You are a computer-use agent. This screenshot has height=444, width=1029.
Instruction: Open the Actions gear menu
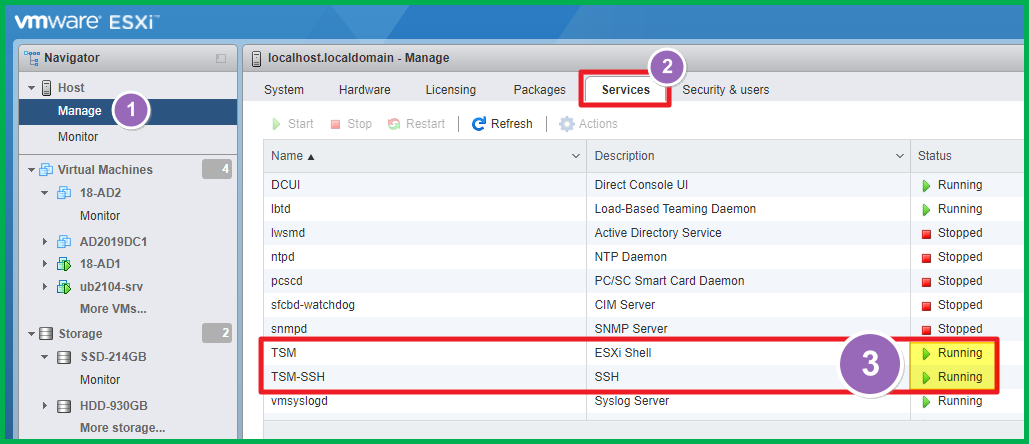pyautogui.click(x=588, y=124)
